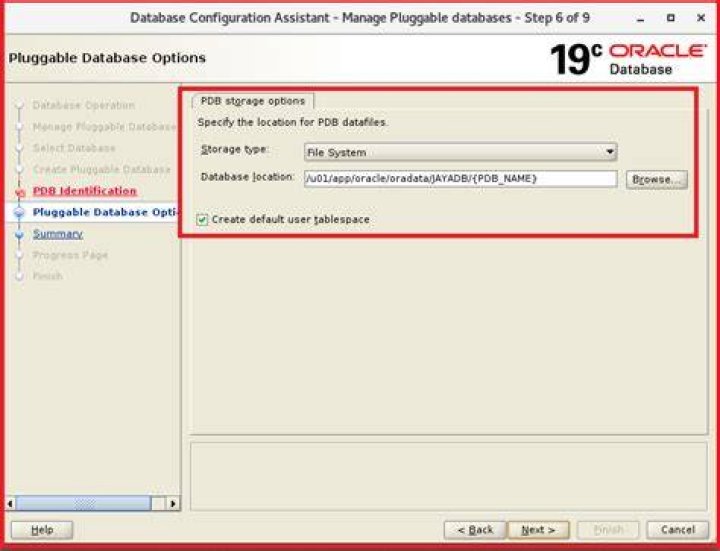This screenshot has height=551, width=720.
Task: Click the Manage Pluggable Database step label
Action: point(105,127)
